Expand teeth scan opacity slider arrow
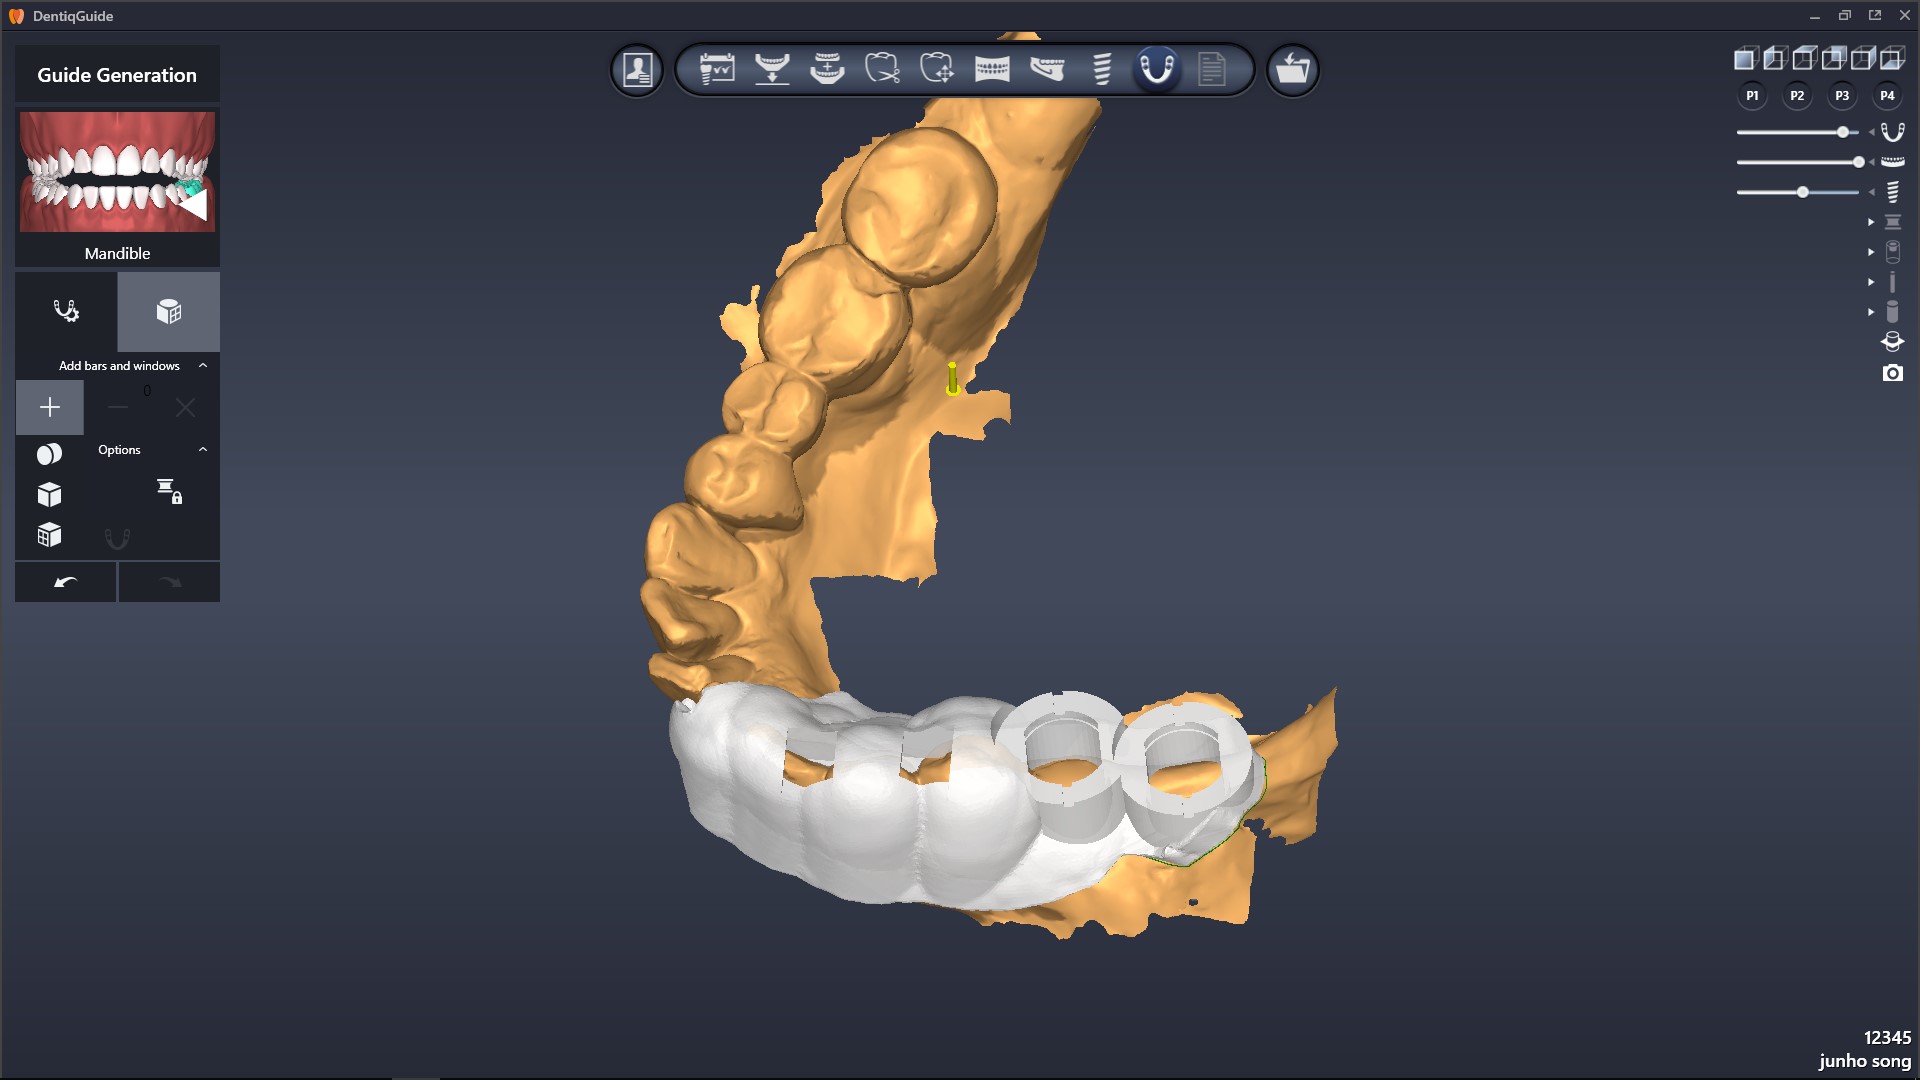The width and height of the screenshot is (1920, 1080). pyautogui.click(x=1871, y=162)
